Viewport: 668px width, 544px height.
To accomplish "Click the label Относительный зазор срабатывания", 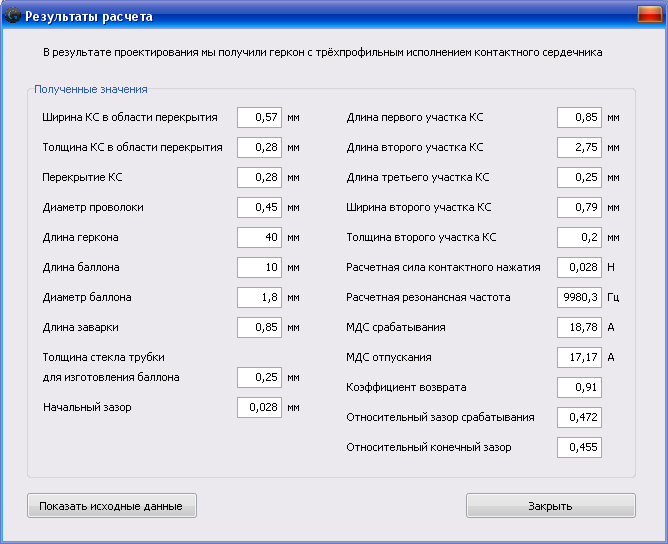I will [x=440, y=417].
